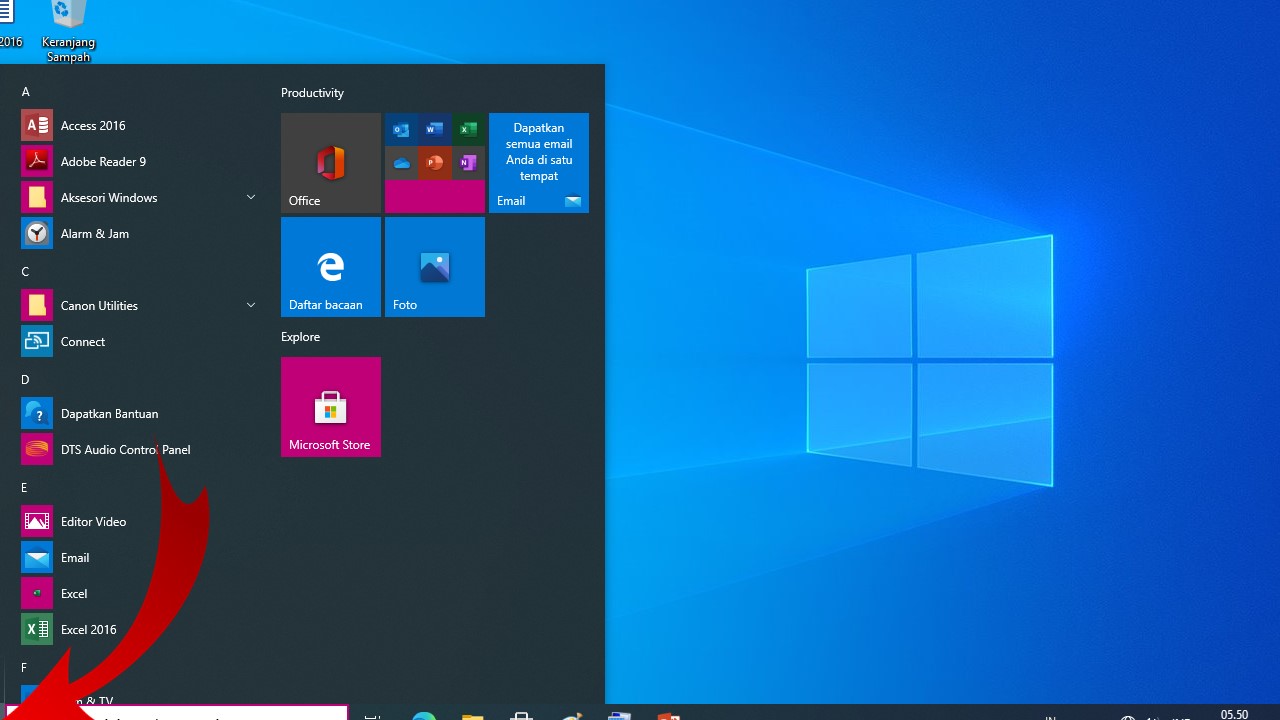Screen dimensions: 1280x720
Task: Launch Excel with the magenta icon
Action: click(138, 593)
